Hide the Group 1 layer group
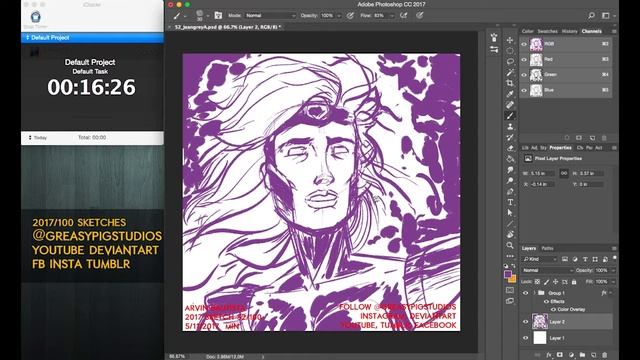640x360 pixels. point(526,293)
